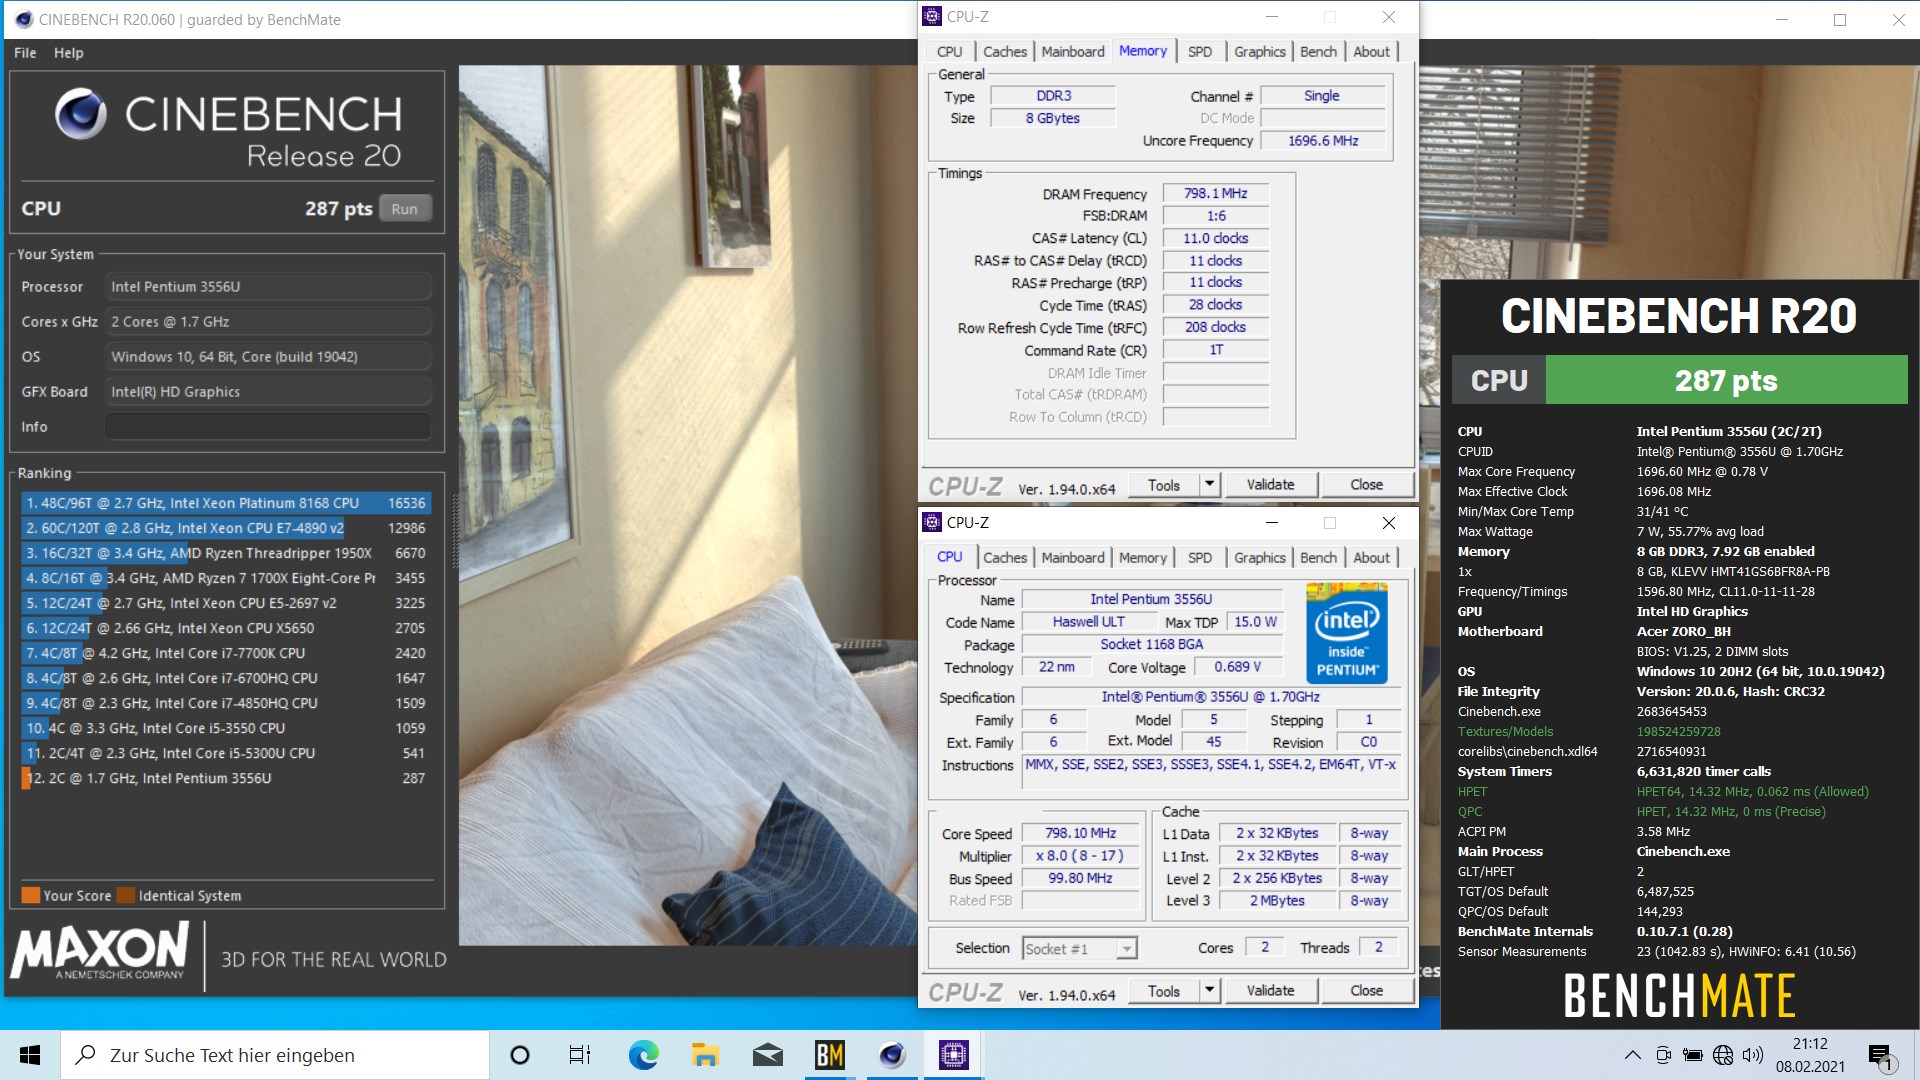Open the Mail app from taskbar
Viewport: 1920px width, 1080px height.
pos(767,1055)
